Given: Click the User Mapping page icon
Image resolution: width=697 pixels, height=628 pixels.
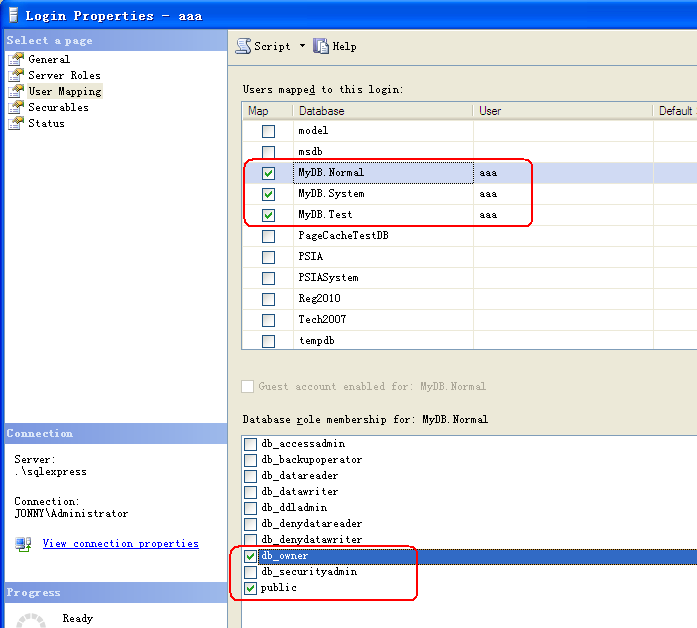Looking at the screenshot, I should coord(15,91).
